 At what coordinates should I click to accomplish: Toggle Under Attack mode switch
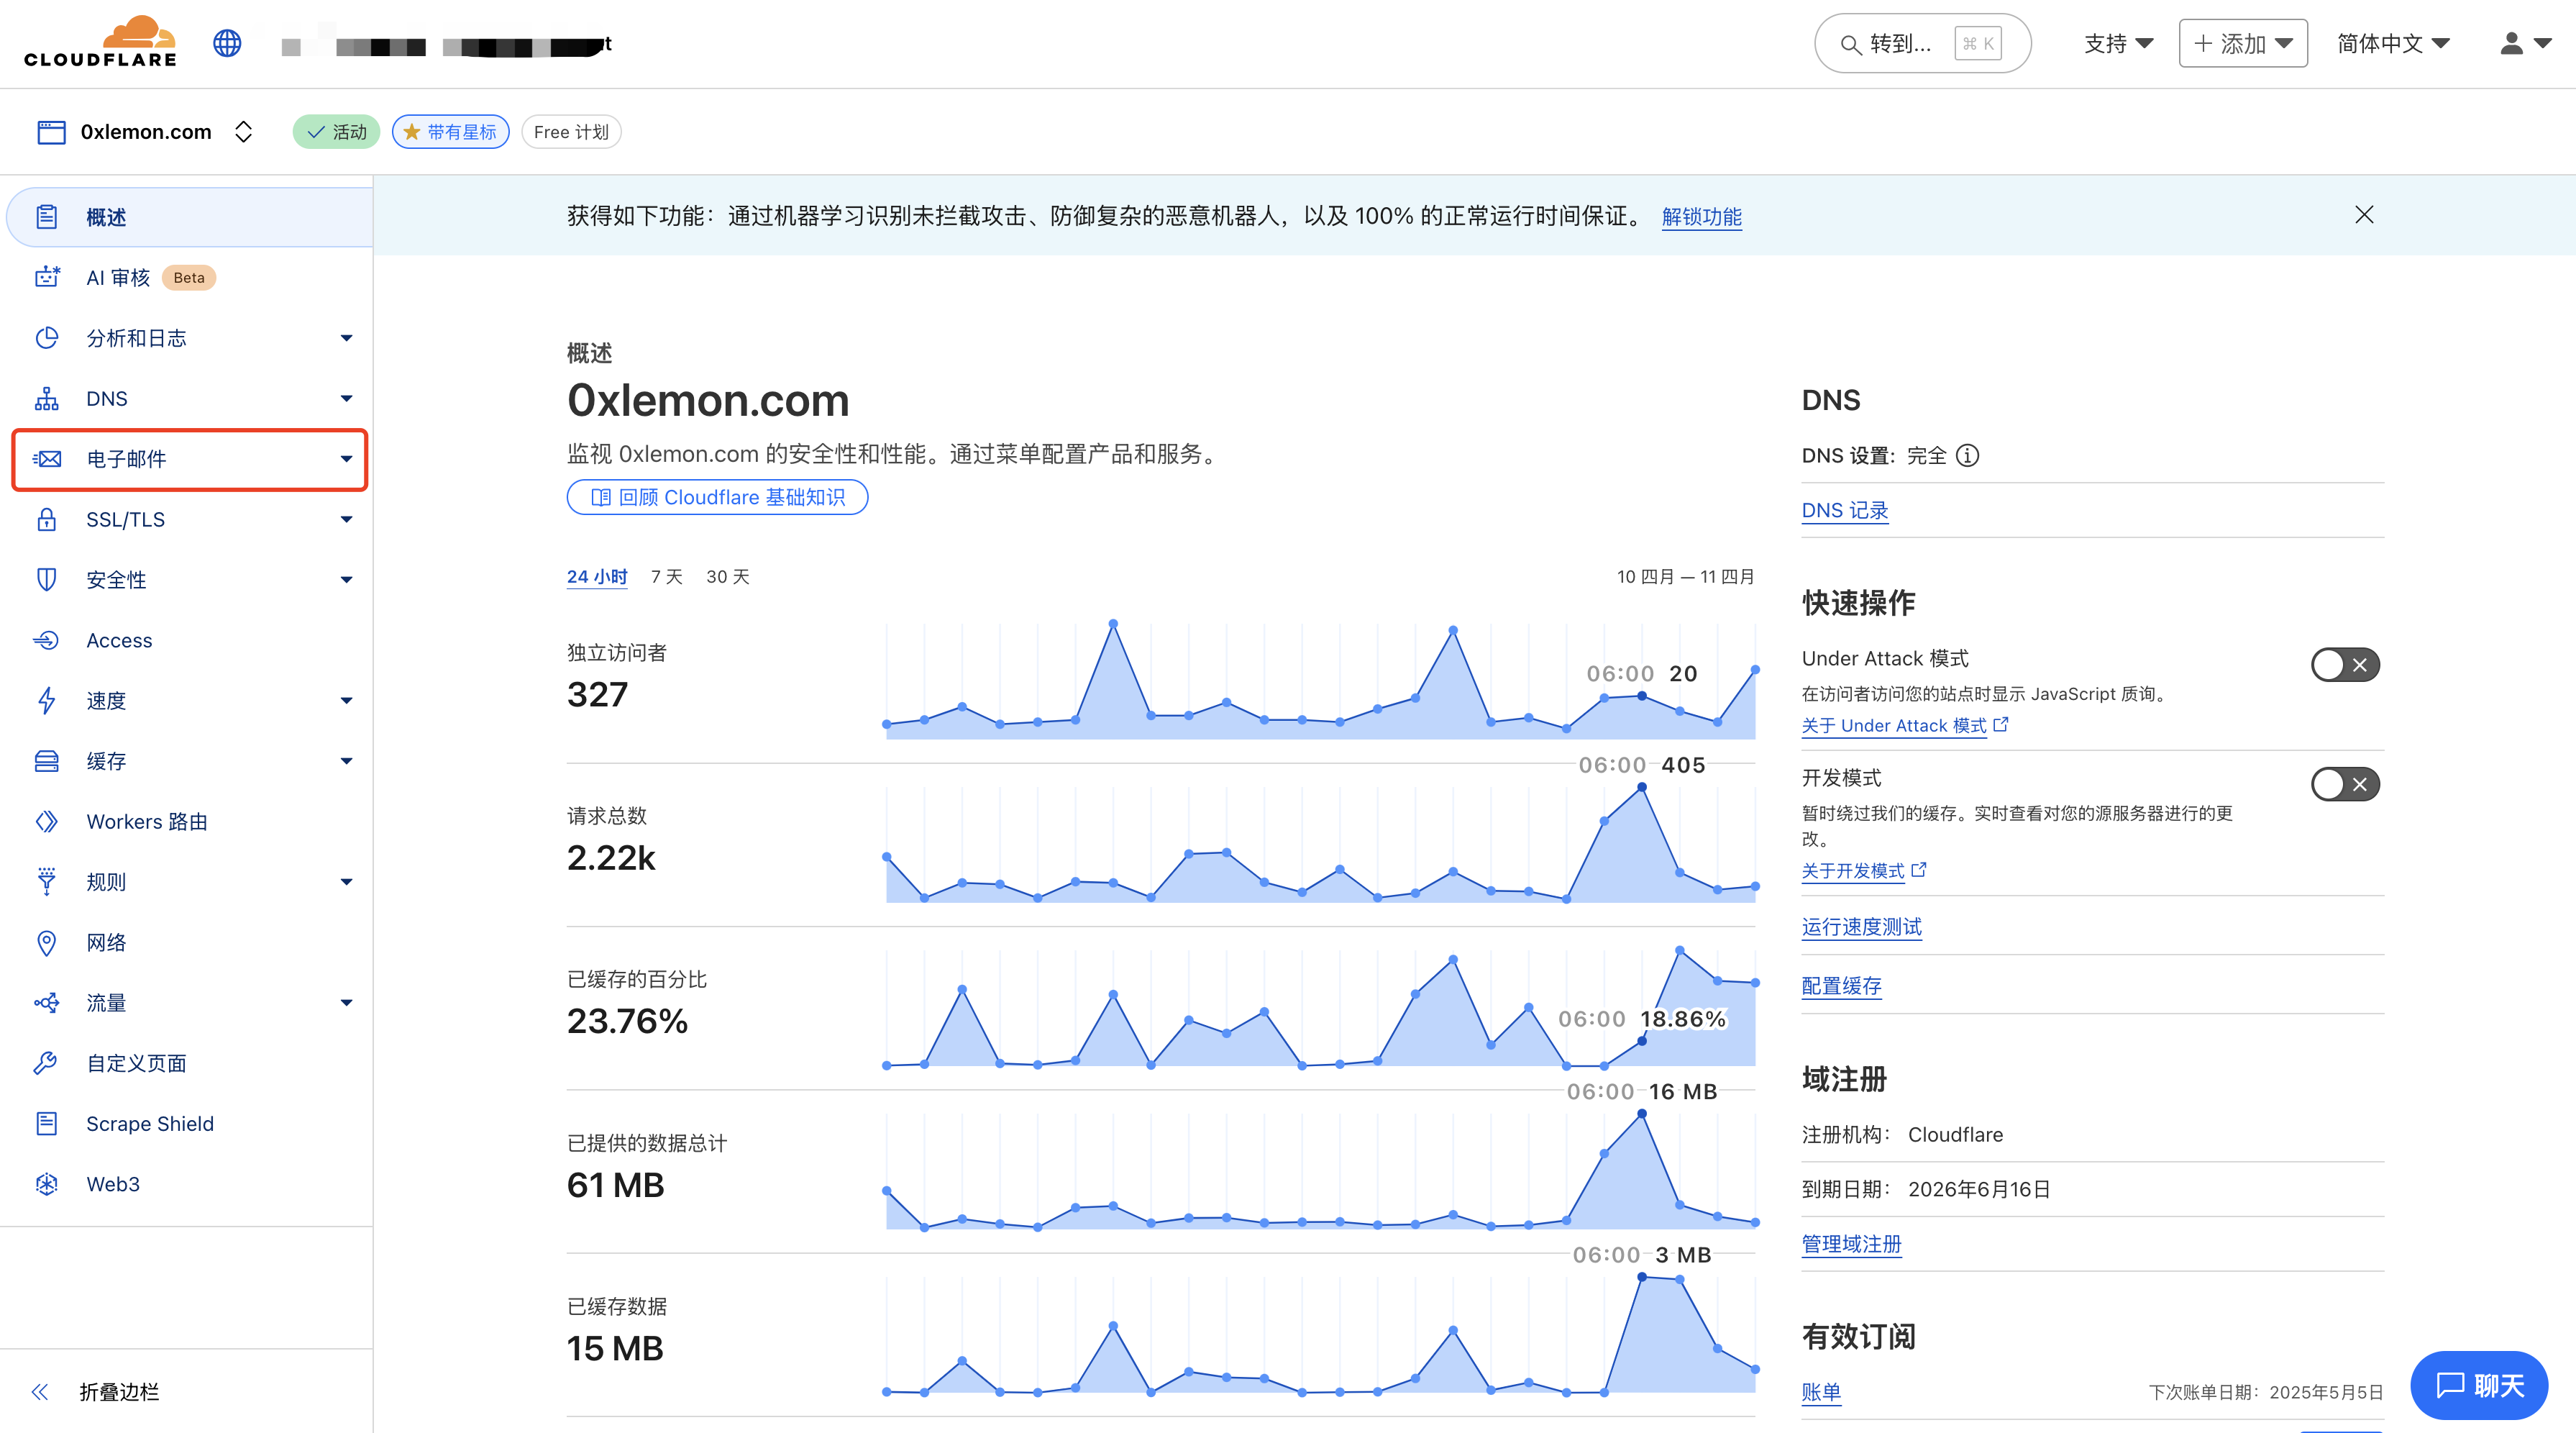coord(2345,665)
